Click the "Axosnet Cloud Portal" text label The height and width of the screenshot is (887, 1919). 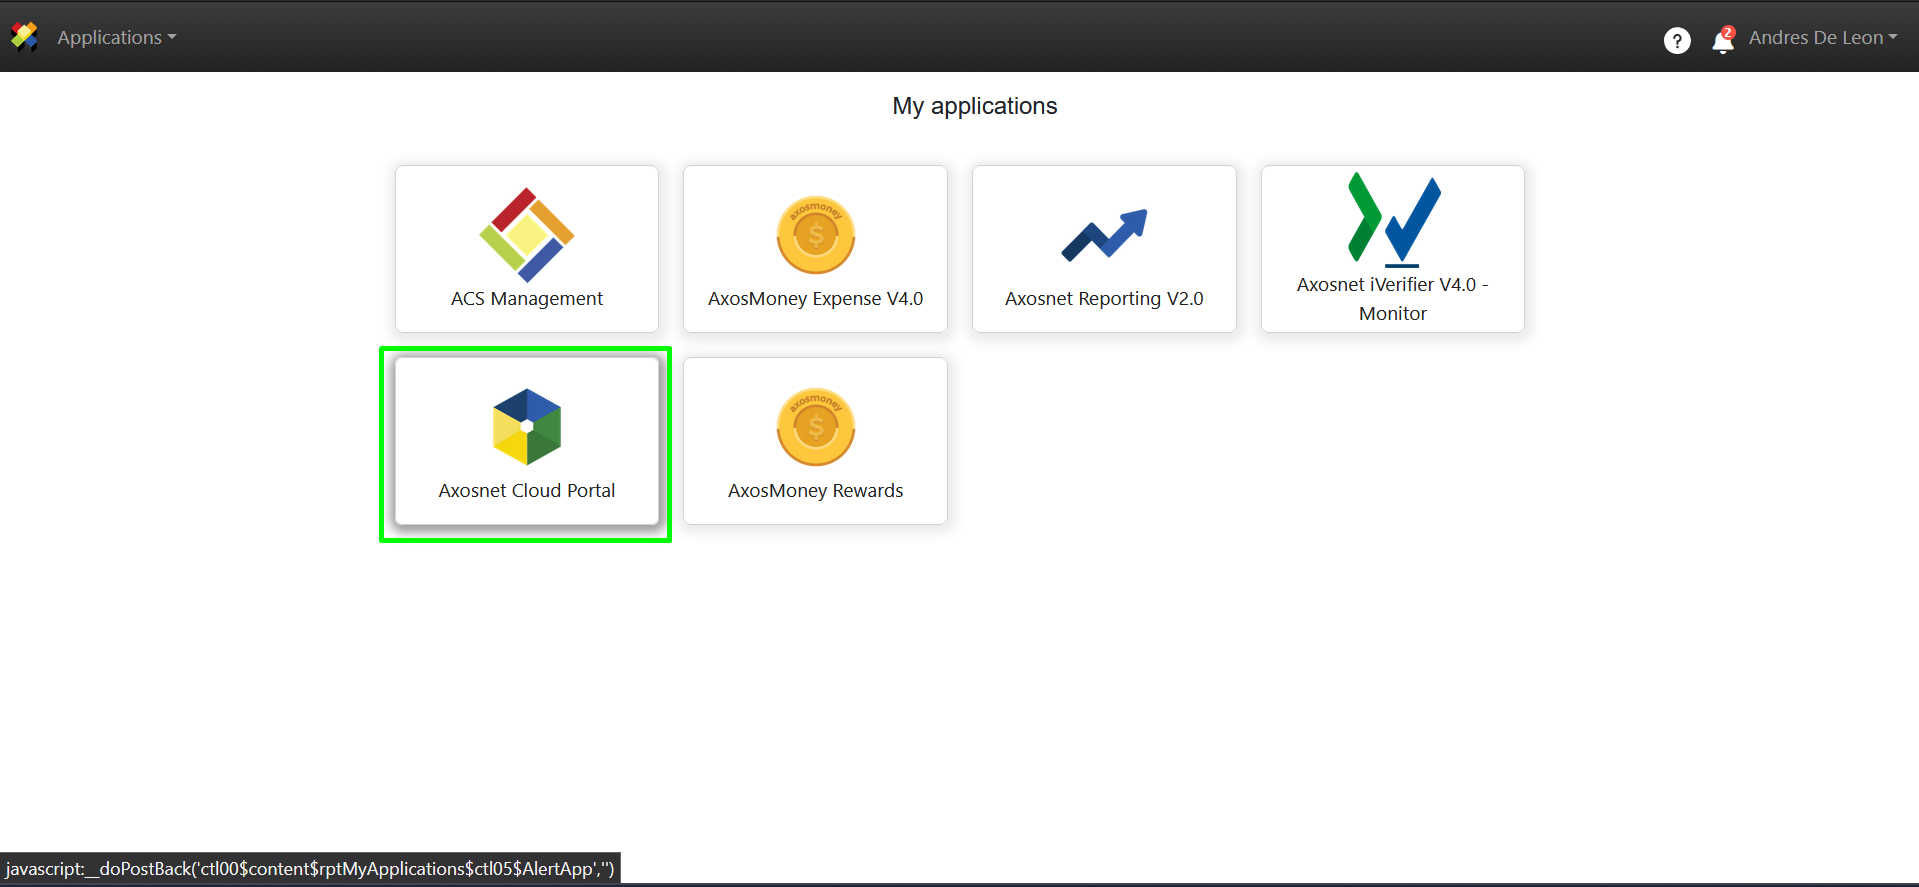point(527,491)
